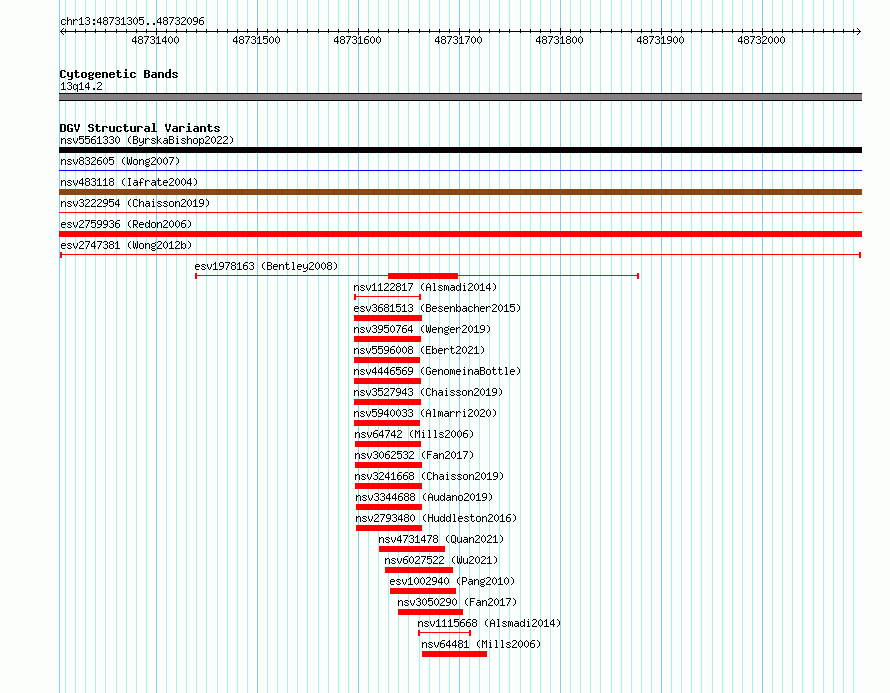The image size is (890, 693).
Task: Select nsv1122817 (Alsmadi2014) variant label
Action: (x=425, y=287)
